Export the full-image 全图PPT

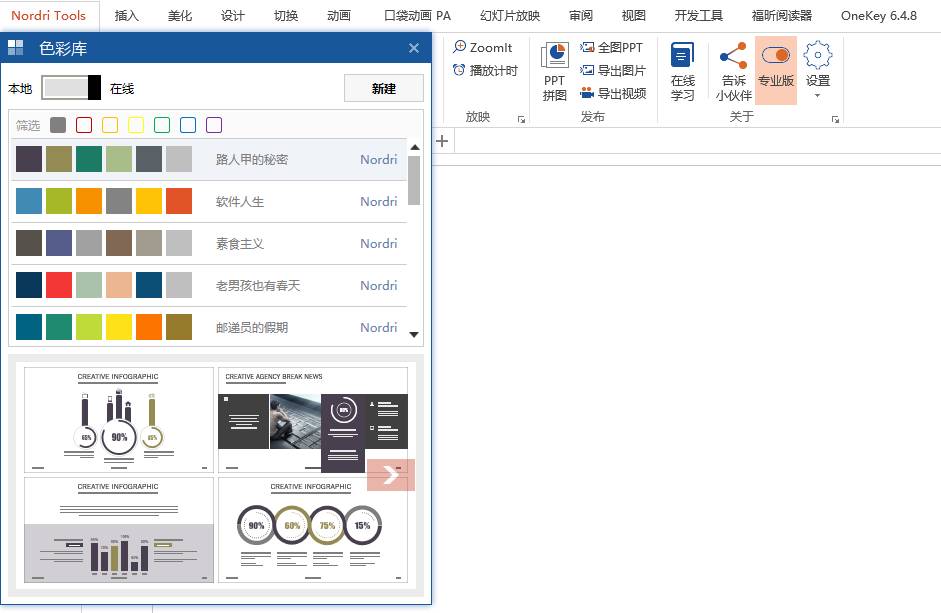click(x=612, y=47)
